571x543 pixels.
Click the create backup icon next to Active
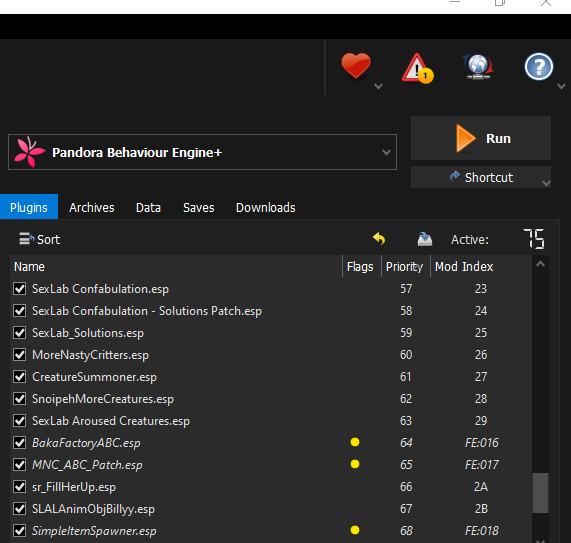425,239
